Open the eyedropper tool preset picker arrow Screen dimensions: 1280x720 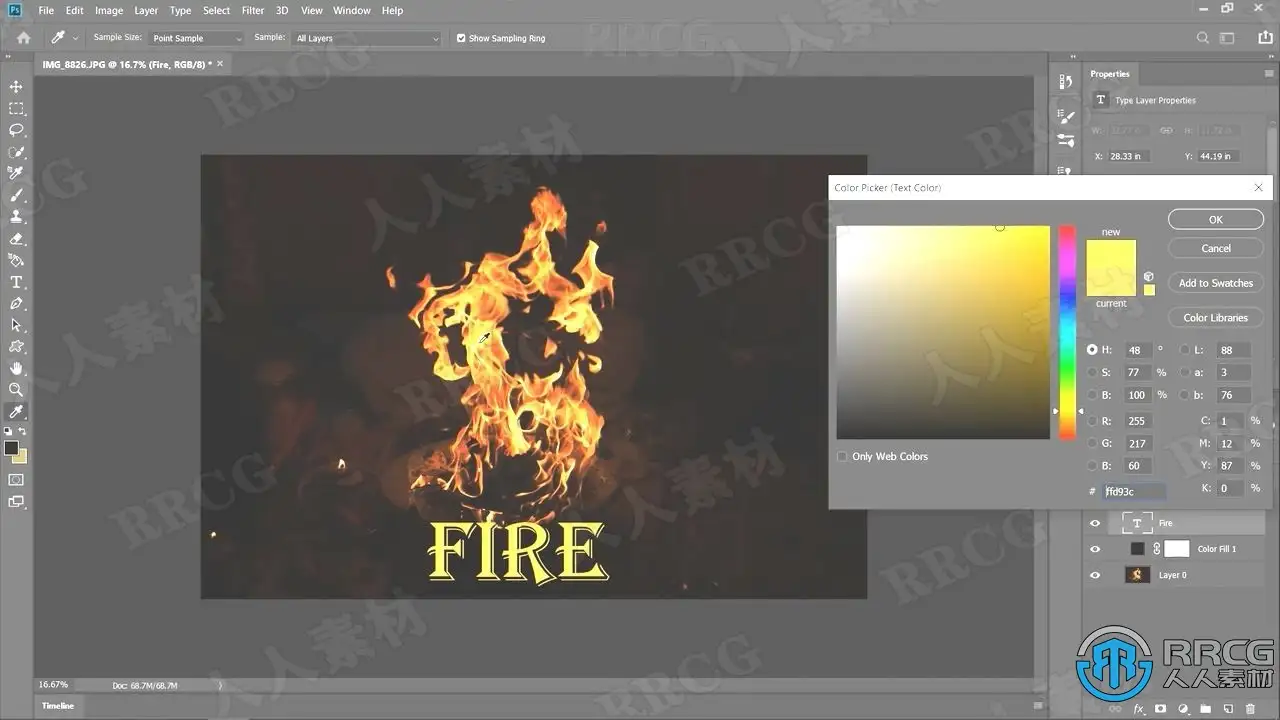(75, 38)
